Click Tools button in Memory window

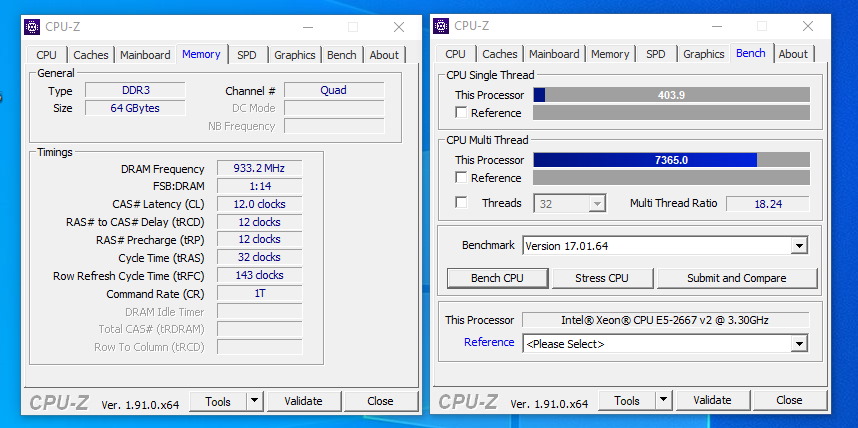[x=218, y=401]
